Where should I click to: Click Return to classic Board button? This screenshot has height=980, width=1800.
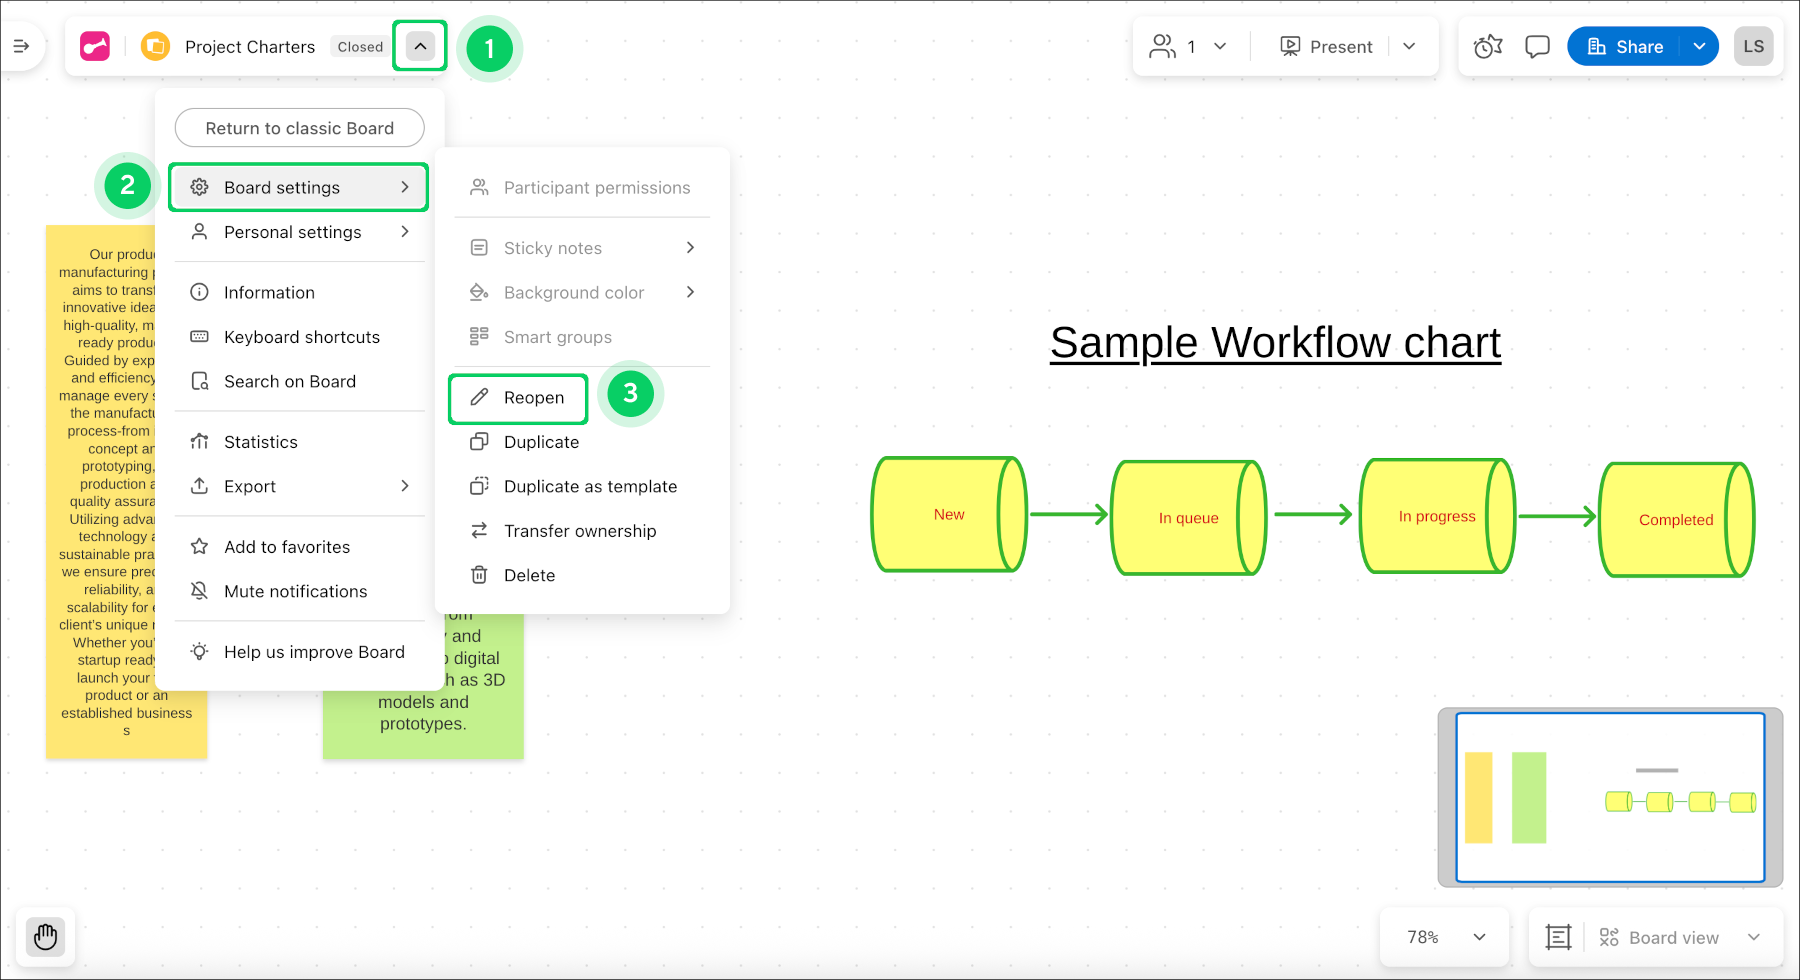pyautogui.click(x=299, y=128)
